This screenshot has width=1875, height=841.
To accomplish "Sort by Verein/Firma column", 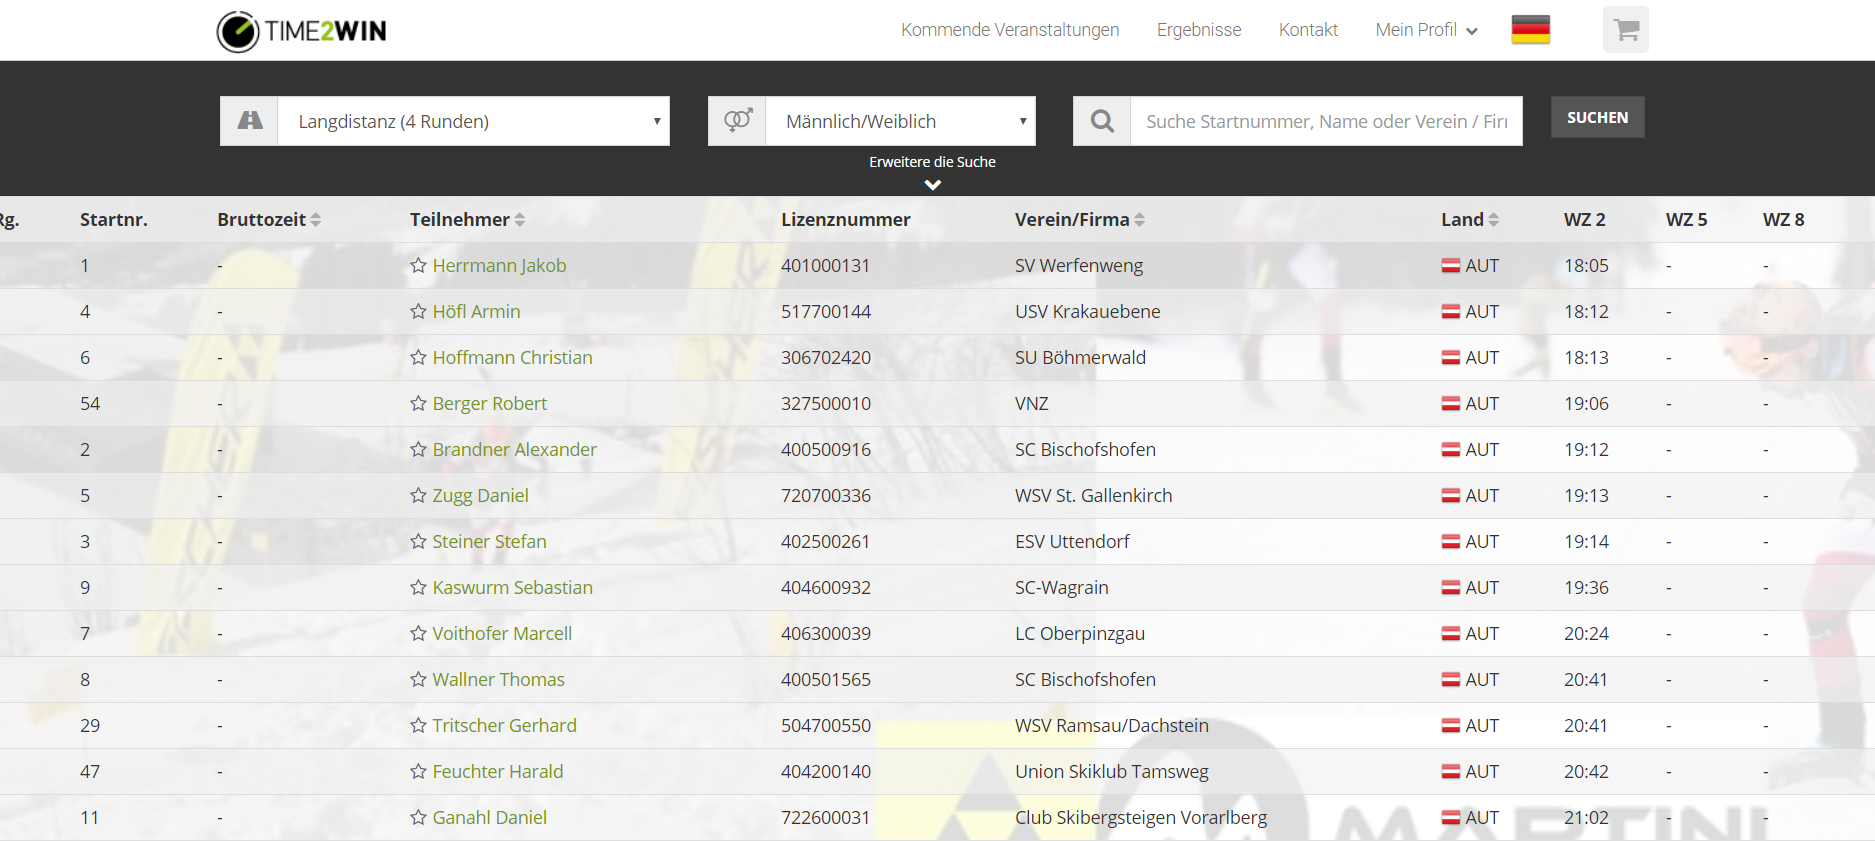I will 1080,219.
